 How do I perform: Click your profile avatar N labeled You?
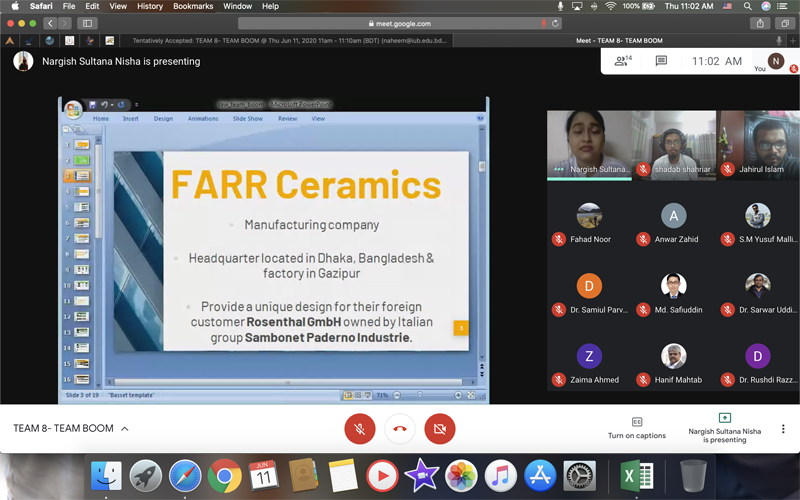click(776, 61)
